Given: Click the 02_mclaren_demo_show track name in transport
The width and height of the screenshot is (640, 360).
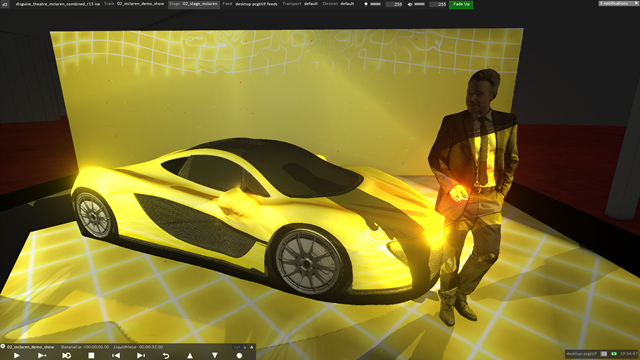Looking at the screenshot, I should [x=30, y=347].
